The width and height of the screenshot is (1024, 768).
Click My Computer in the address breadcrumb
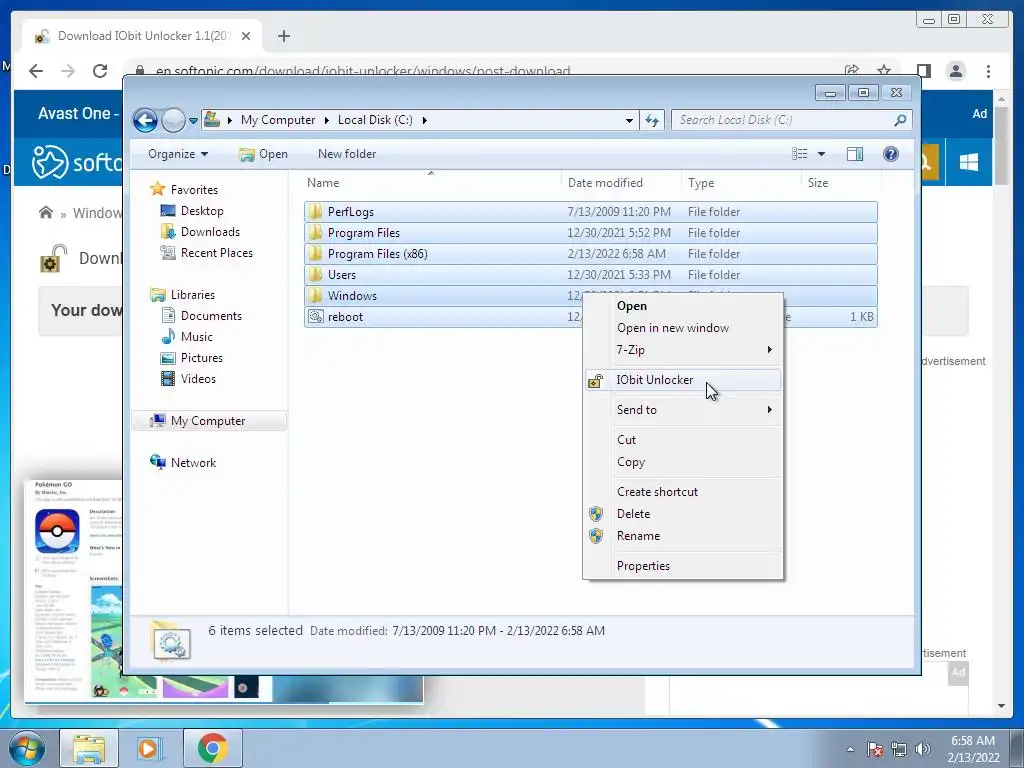278,120
